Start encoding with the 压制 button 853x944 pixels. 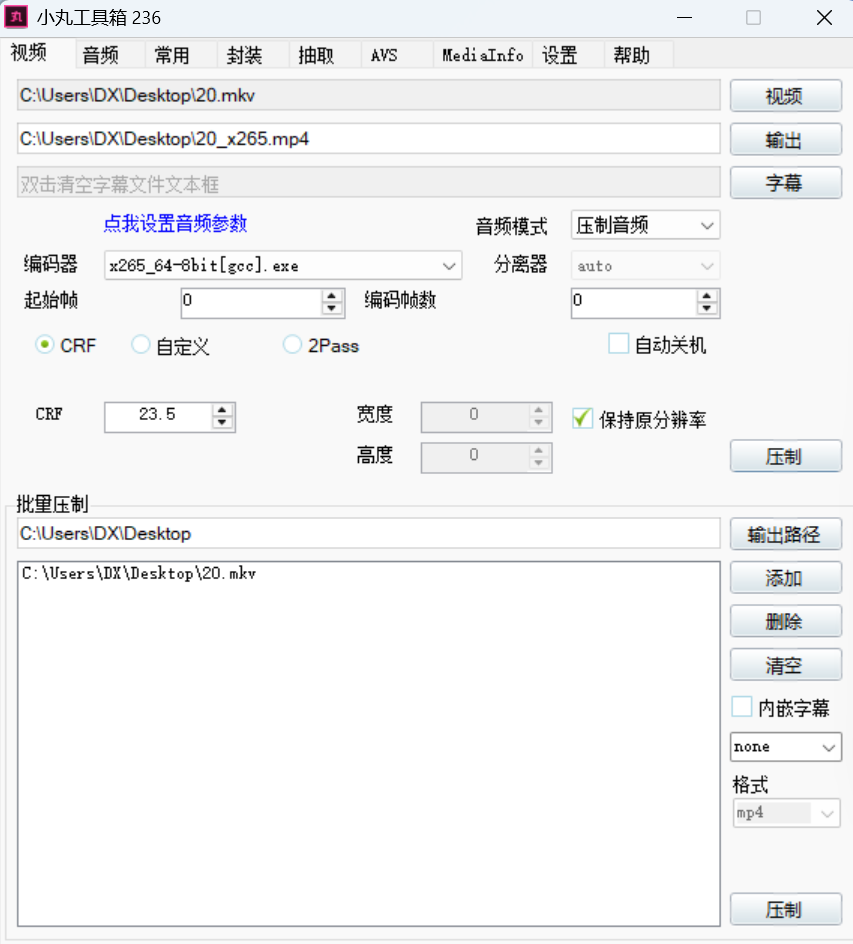(785, 456)
